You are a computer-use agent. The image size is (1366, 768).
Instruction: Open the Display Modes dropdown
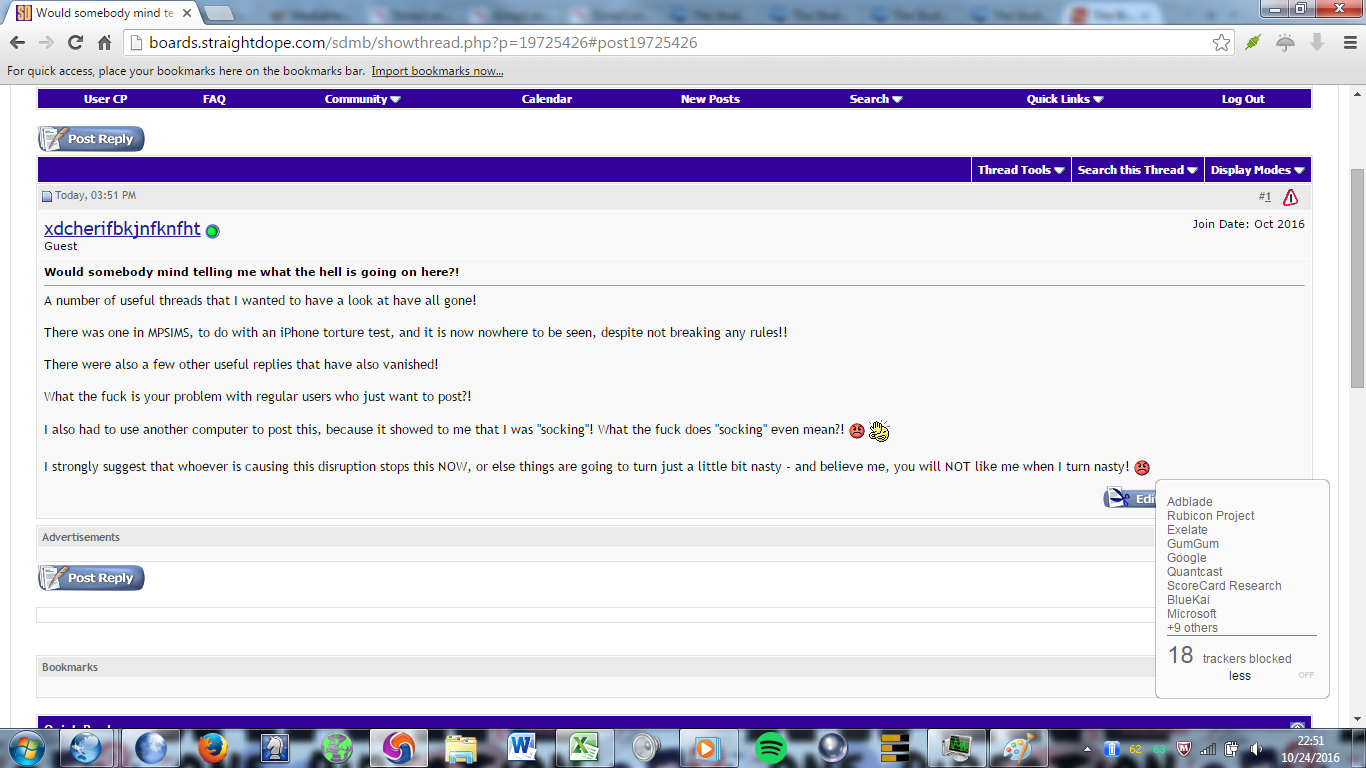(1257, 170)
